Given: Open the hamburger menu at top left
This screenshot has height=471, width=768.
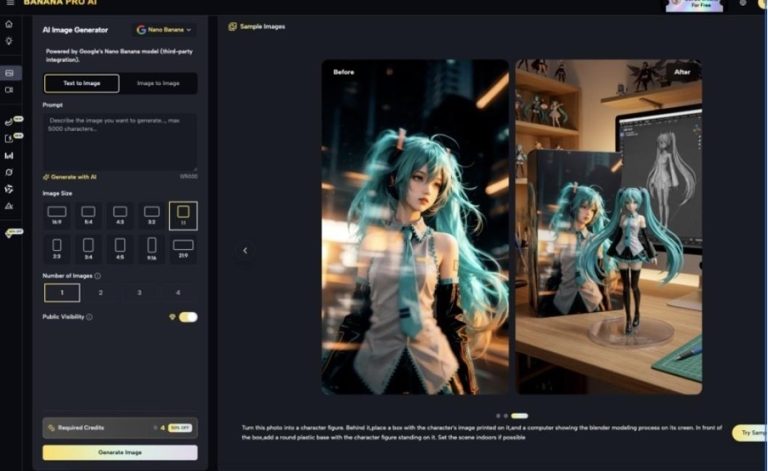Looking at the screenshot, I should coord(9,3).
